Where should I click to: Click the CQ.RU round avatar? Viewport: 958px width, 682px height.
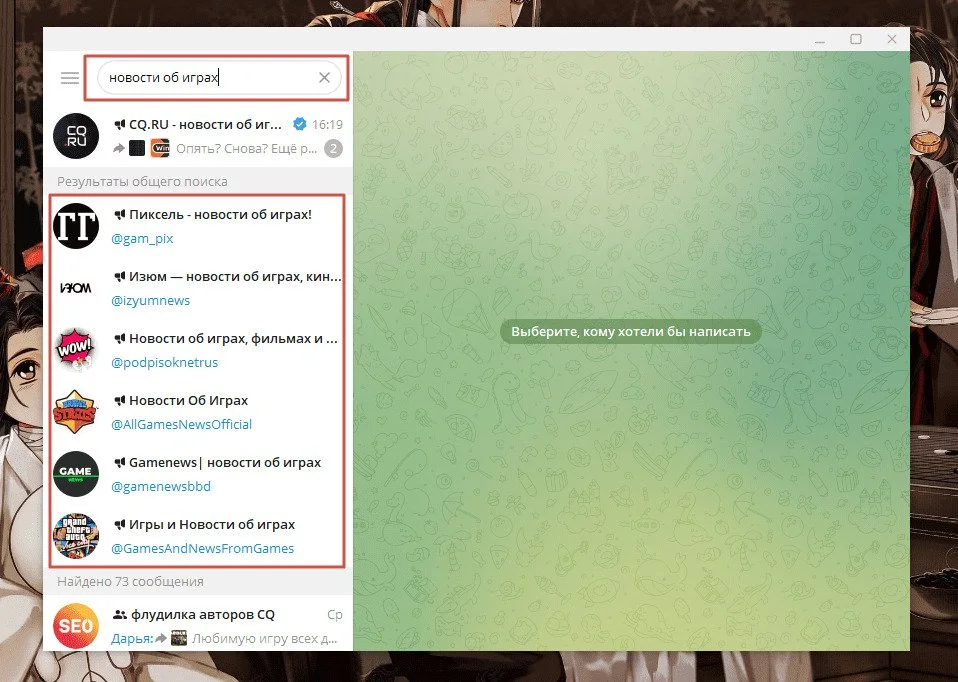(76, 136)
